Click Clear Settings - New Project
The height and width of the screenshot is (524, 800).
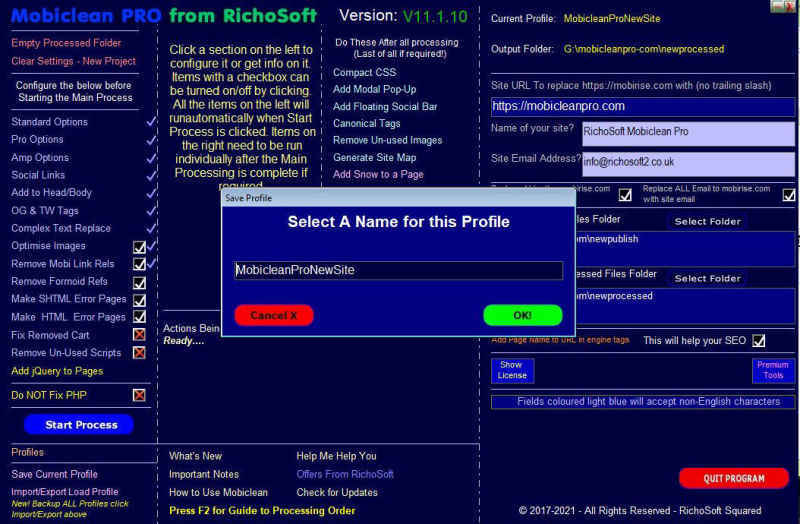(73, 61)
